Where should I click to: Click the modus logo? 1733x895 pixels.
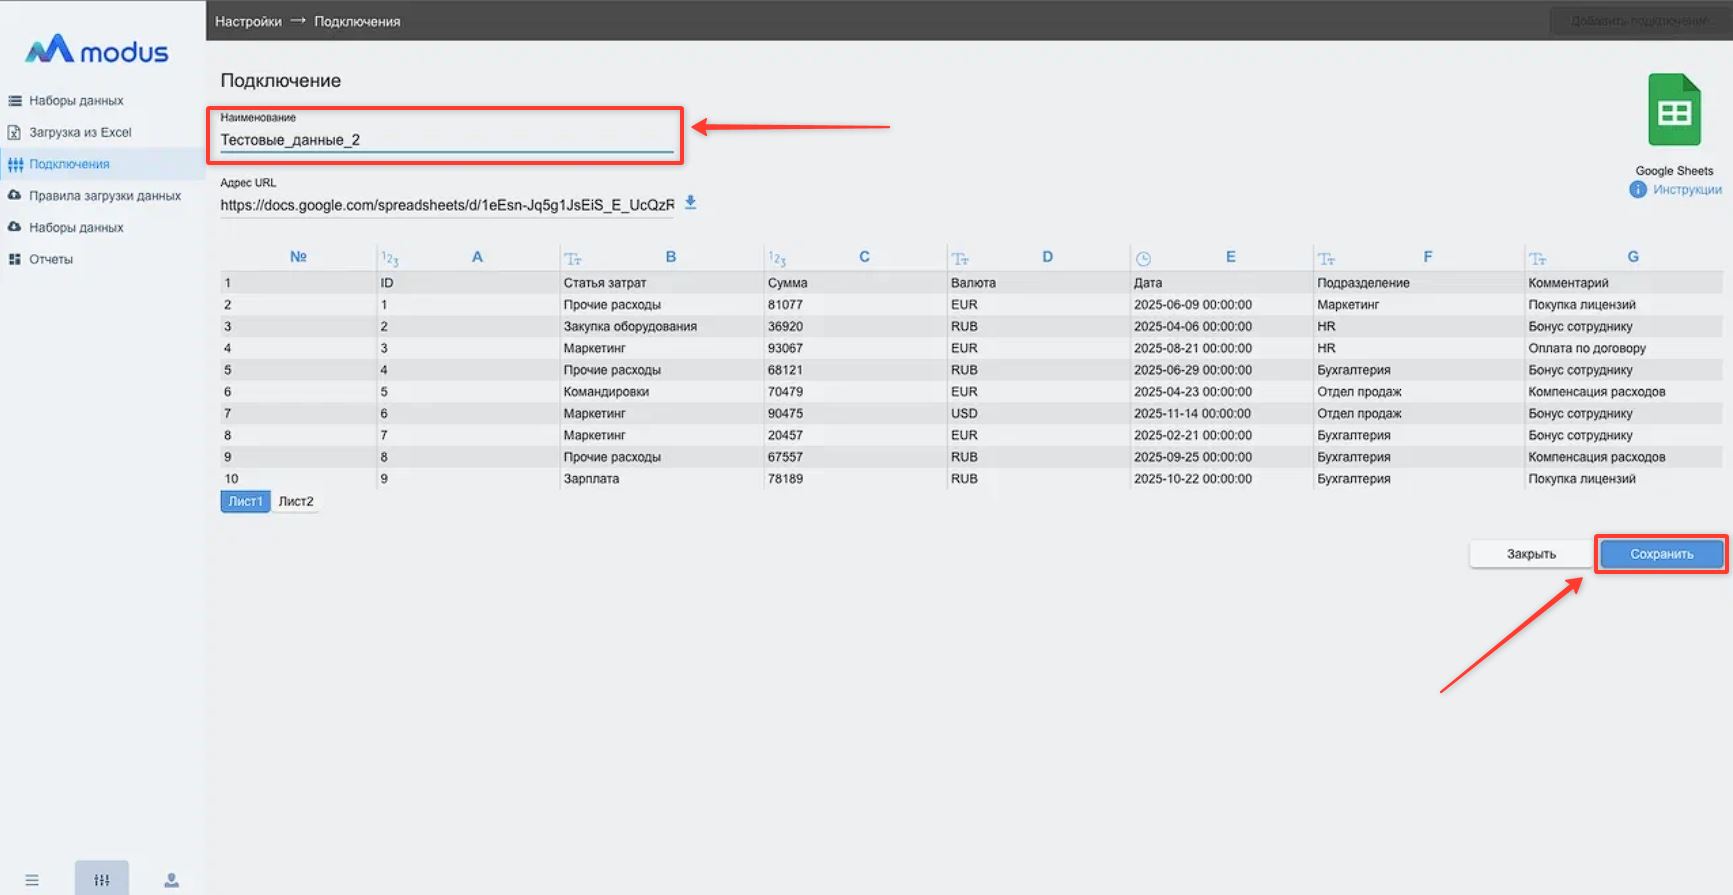[x=97, y=50]
